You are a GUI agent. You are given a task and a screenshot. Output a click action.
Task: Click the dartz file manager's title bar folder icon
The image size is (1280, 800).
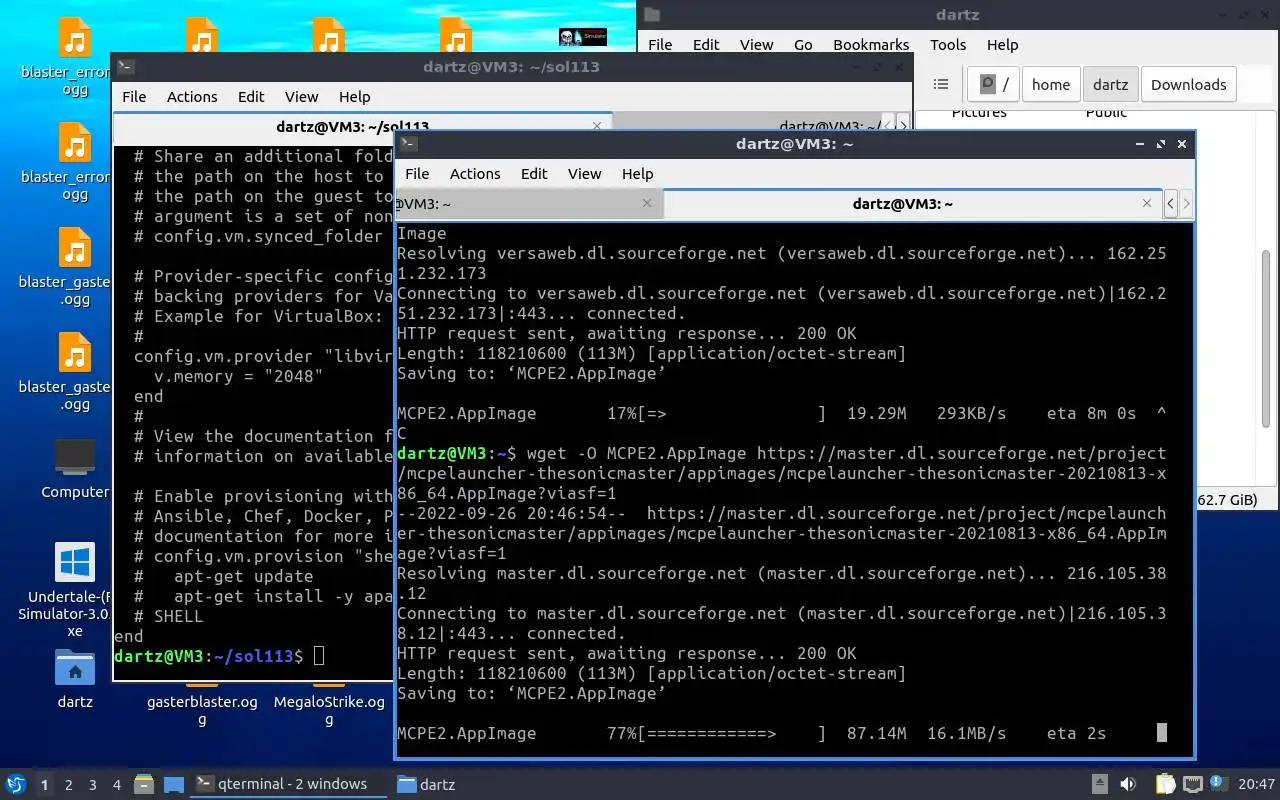(x=652, y=14)
